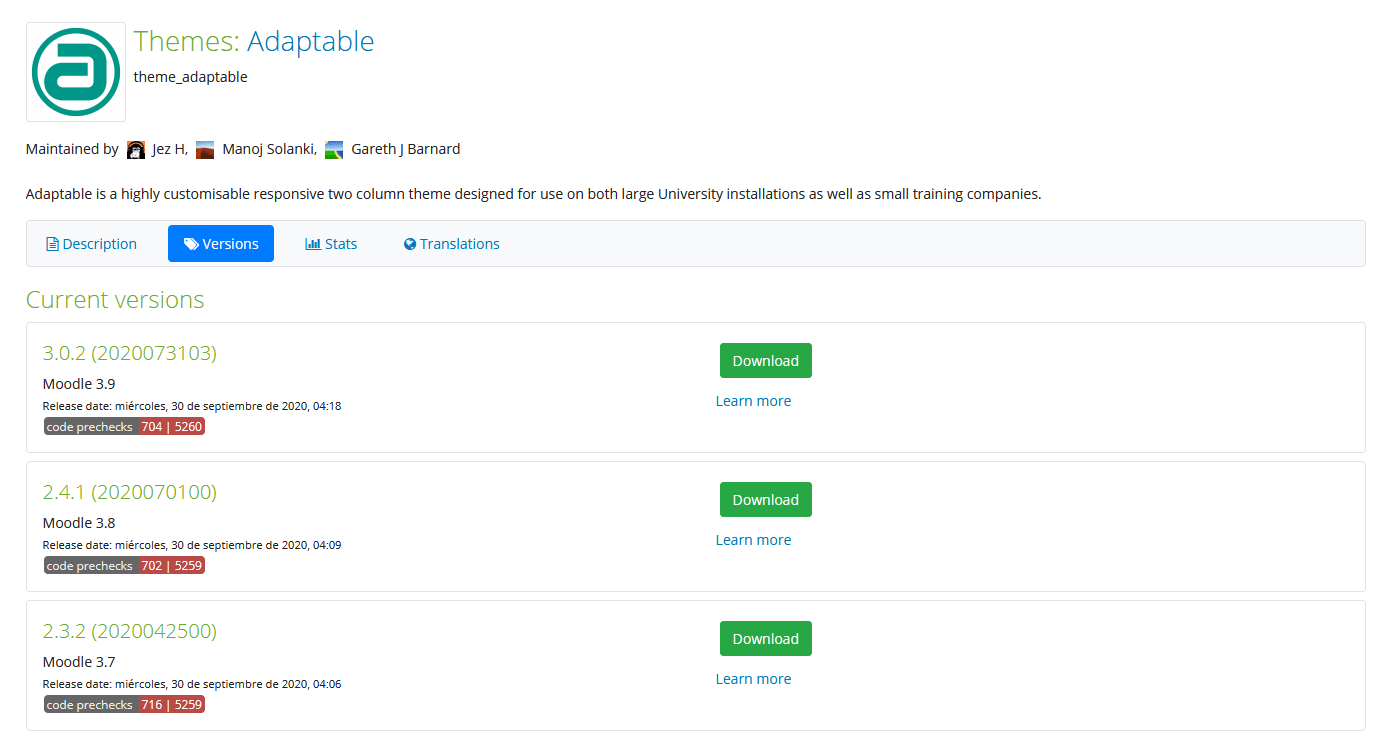1377x739 pixels.
Task: Click Gareth J Barnard's avatar picture
Action: (x=334, y=150)
